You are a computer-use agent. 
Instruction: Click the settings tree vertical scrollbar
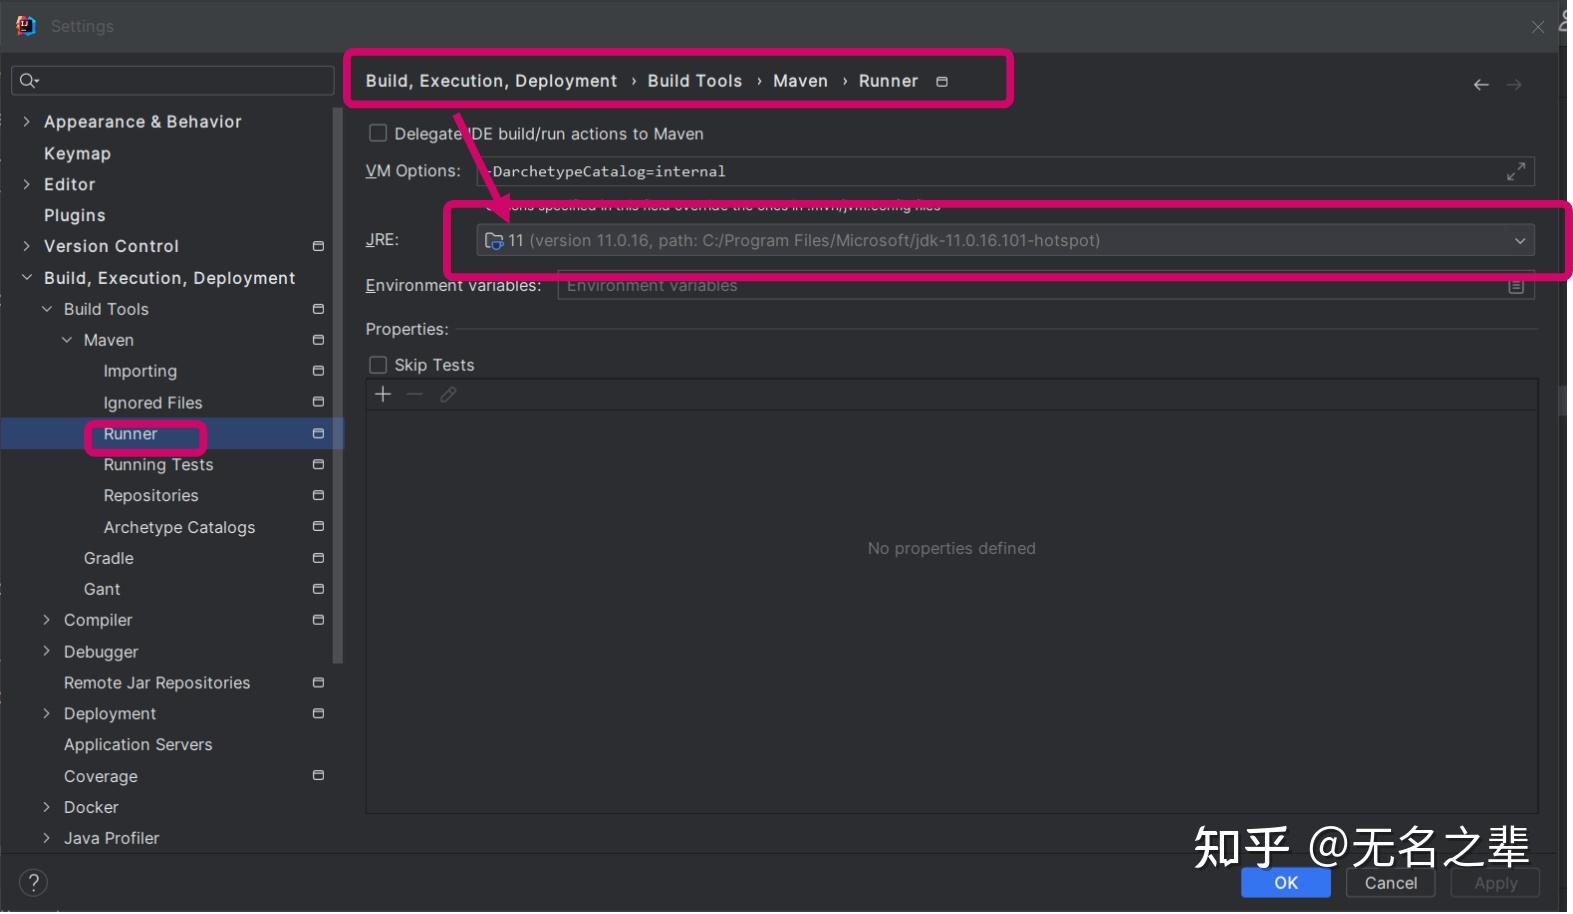(x=338, y=386)
